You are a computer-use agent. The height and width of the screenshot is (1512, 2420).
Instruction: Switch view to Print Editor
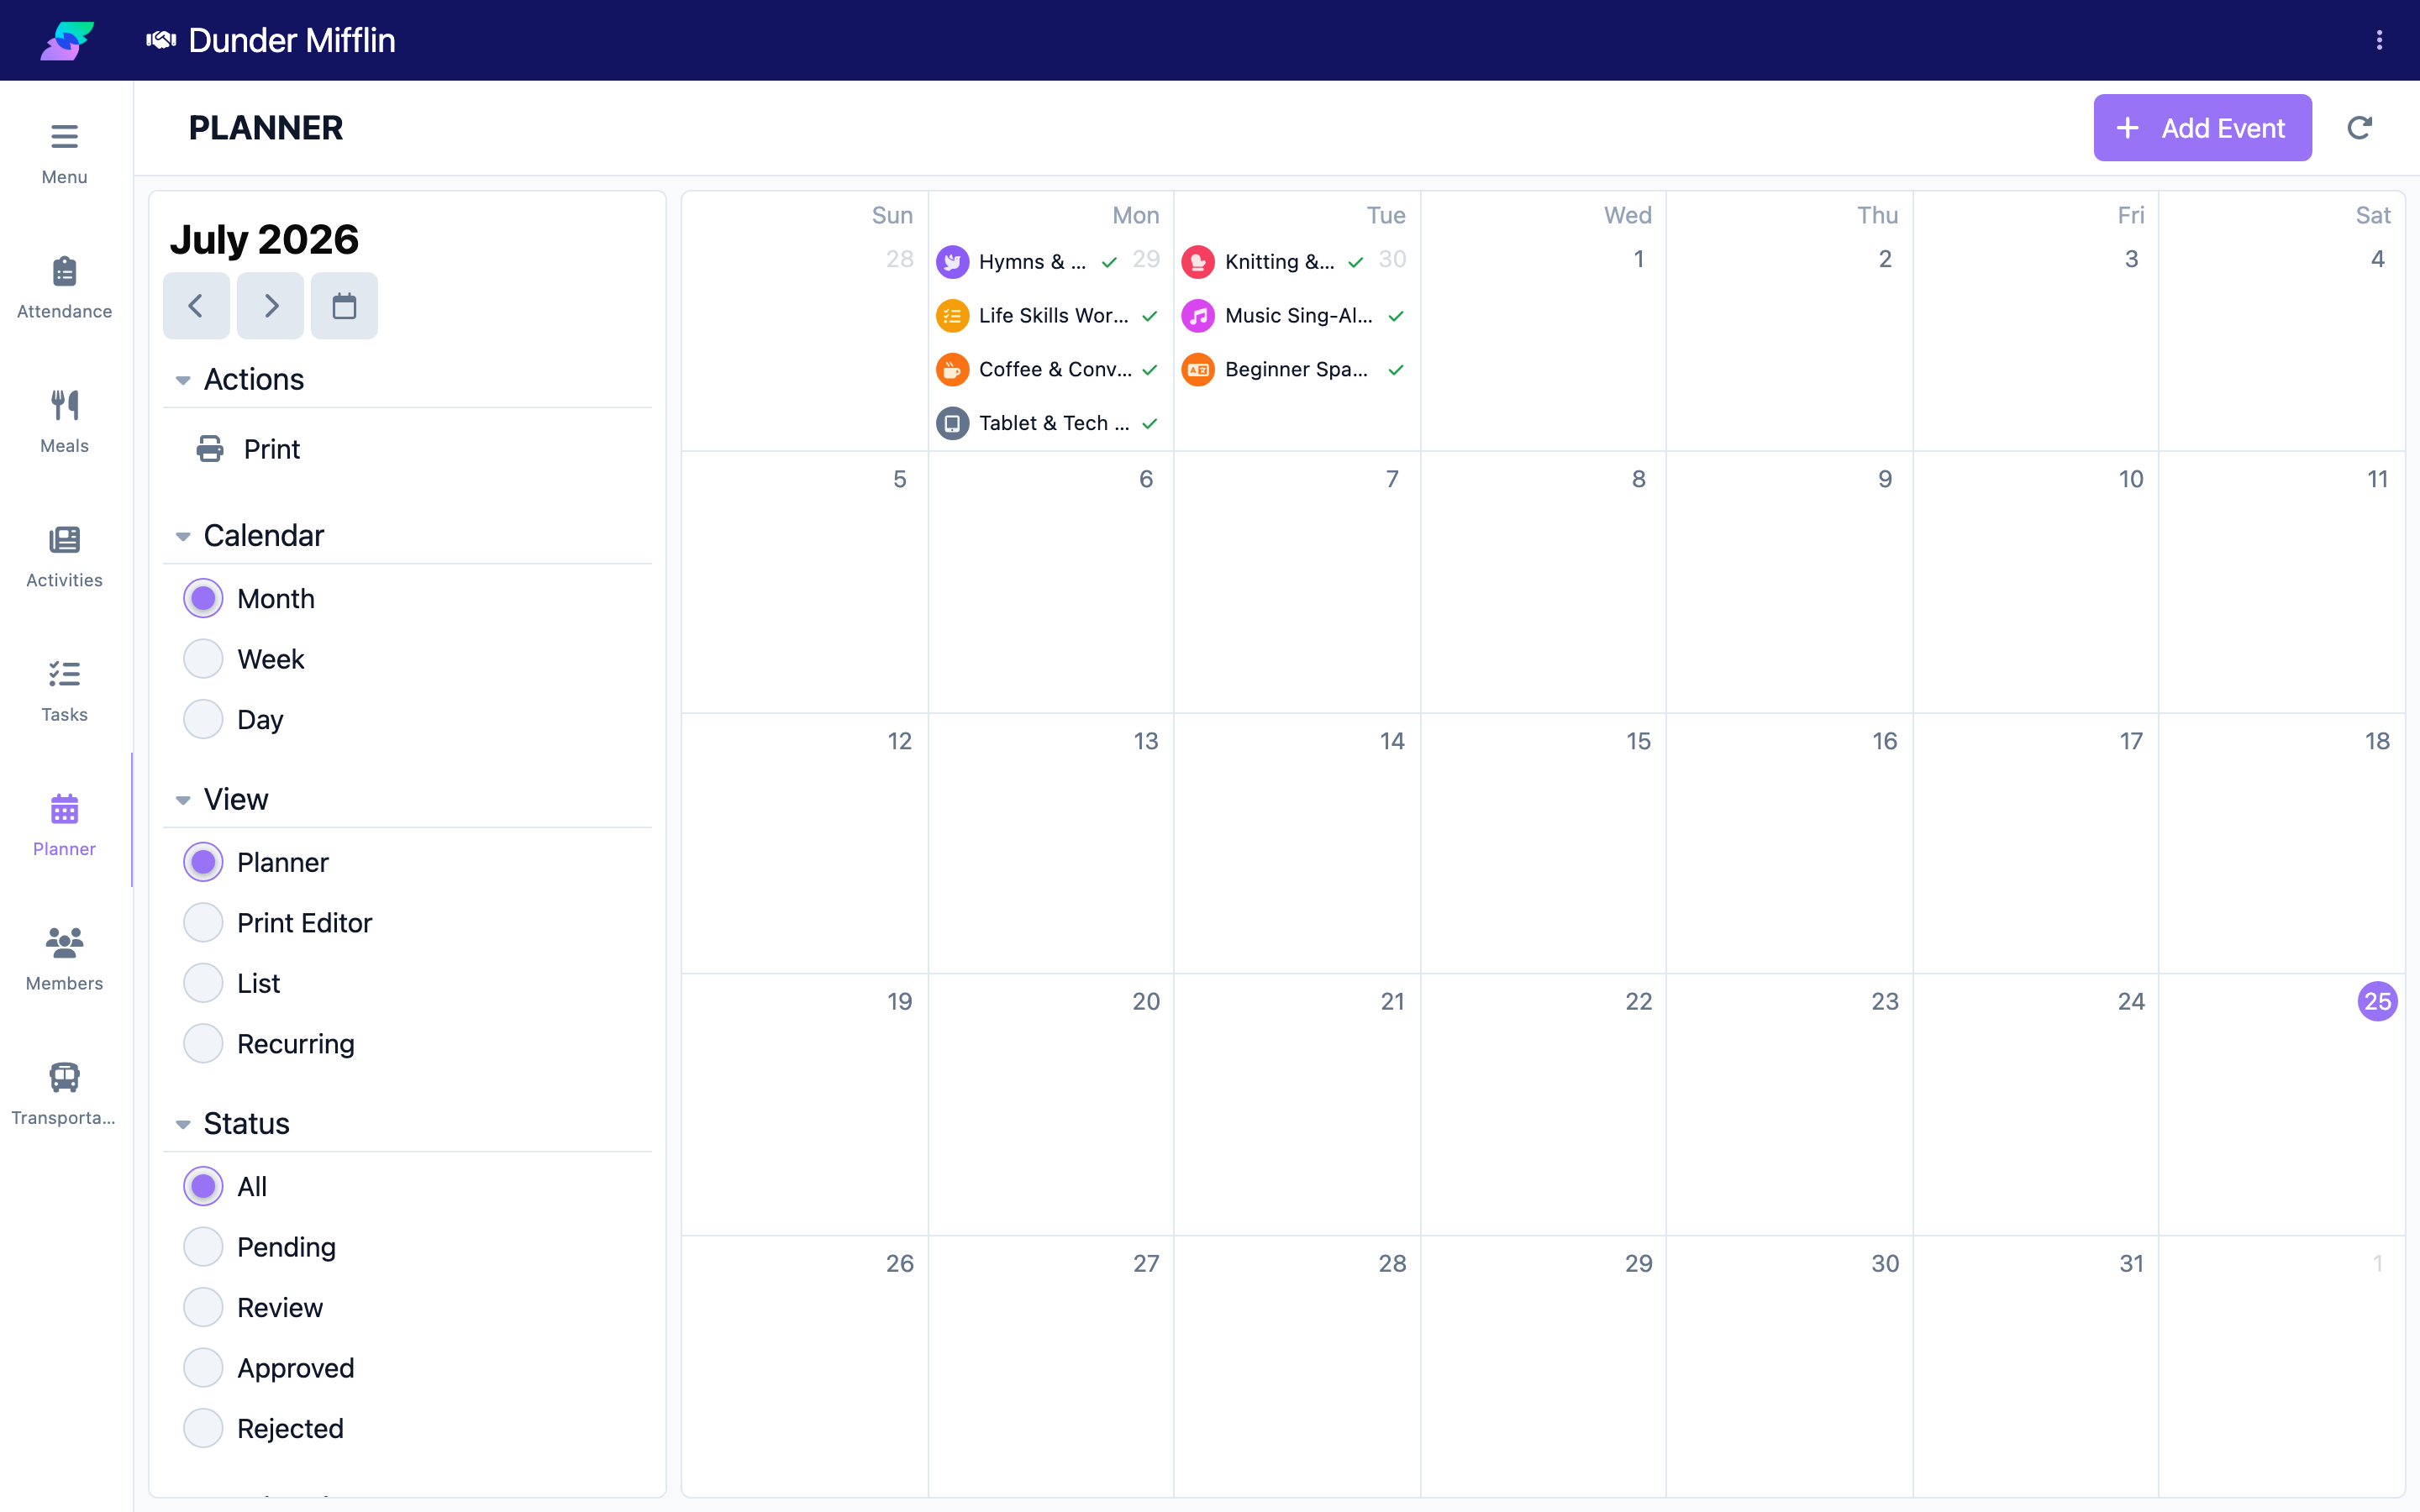[278, 923]
